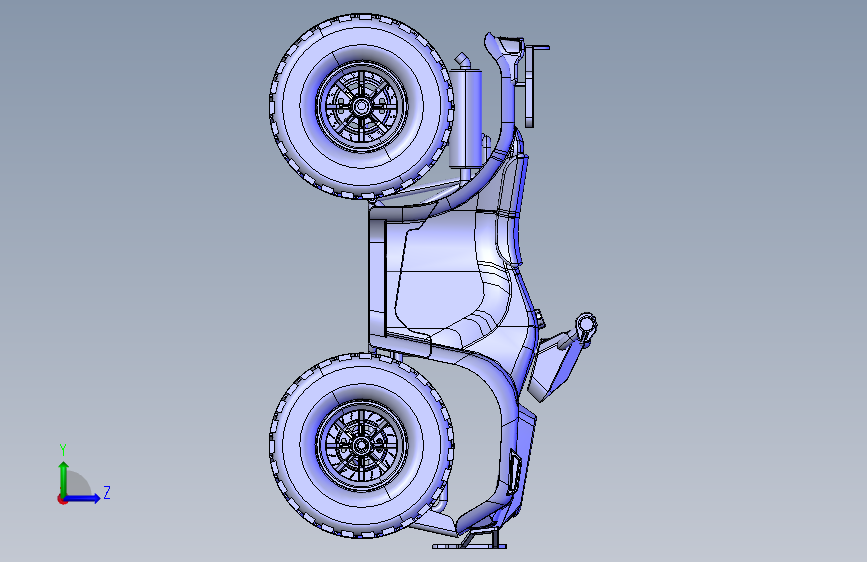
Task: Click the green Y axis arrow of the triad
Action: tap(64, 477)
